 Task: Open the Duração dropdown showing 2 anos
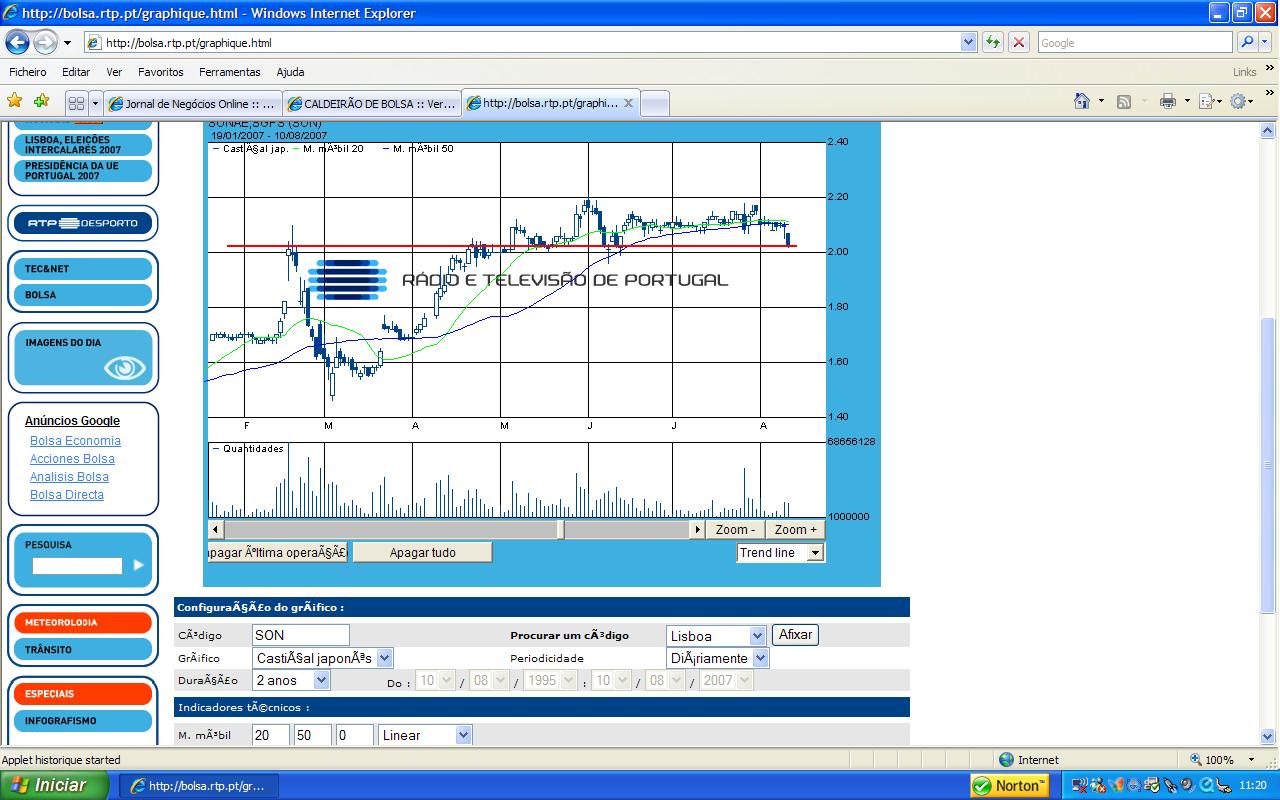321,680
